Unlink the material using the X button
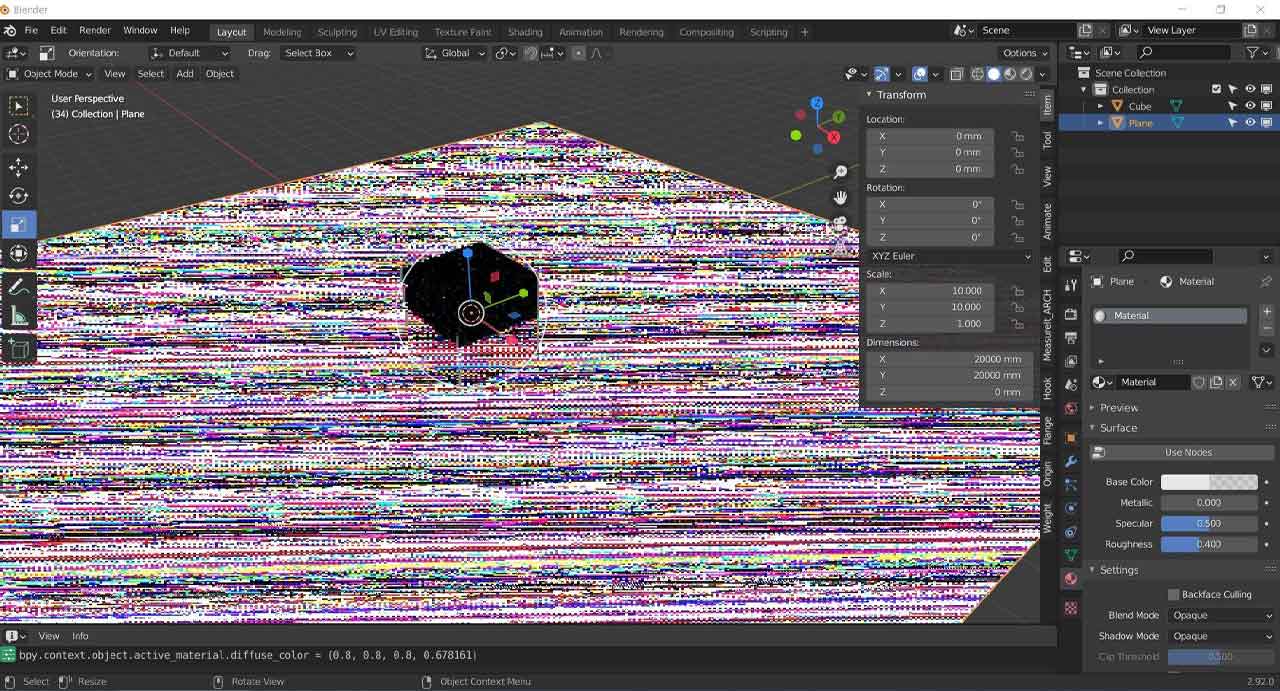This screenshot has width=1280, height=691. click(1232, 382)
